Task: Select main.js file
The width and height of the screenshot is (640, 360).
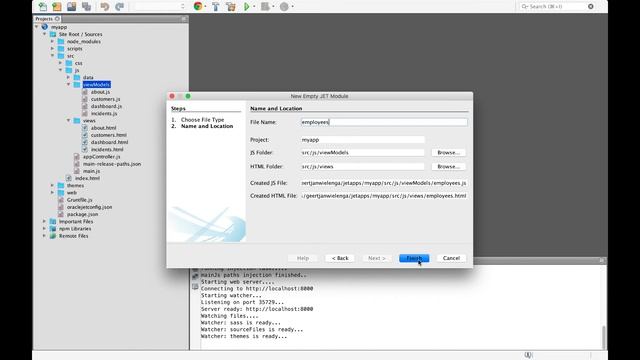Action: tap(91, 171)
